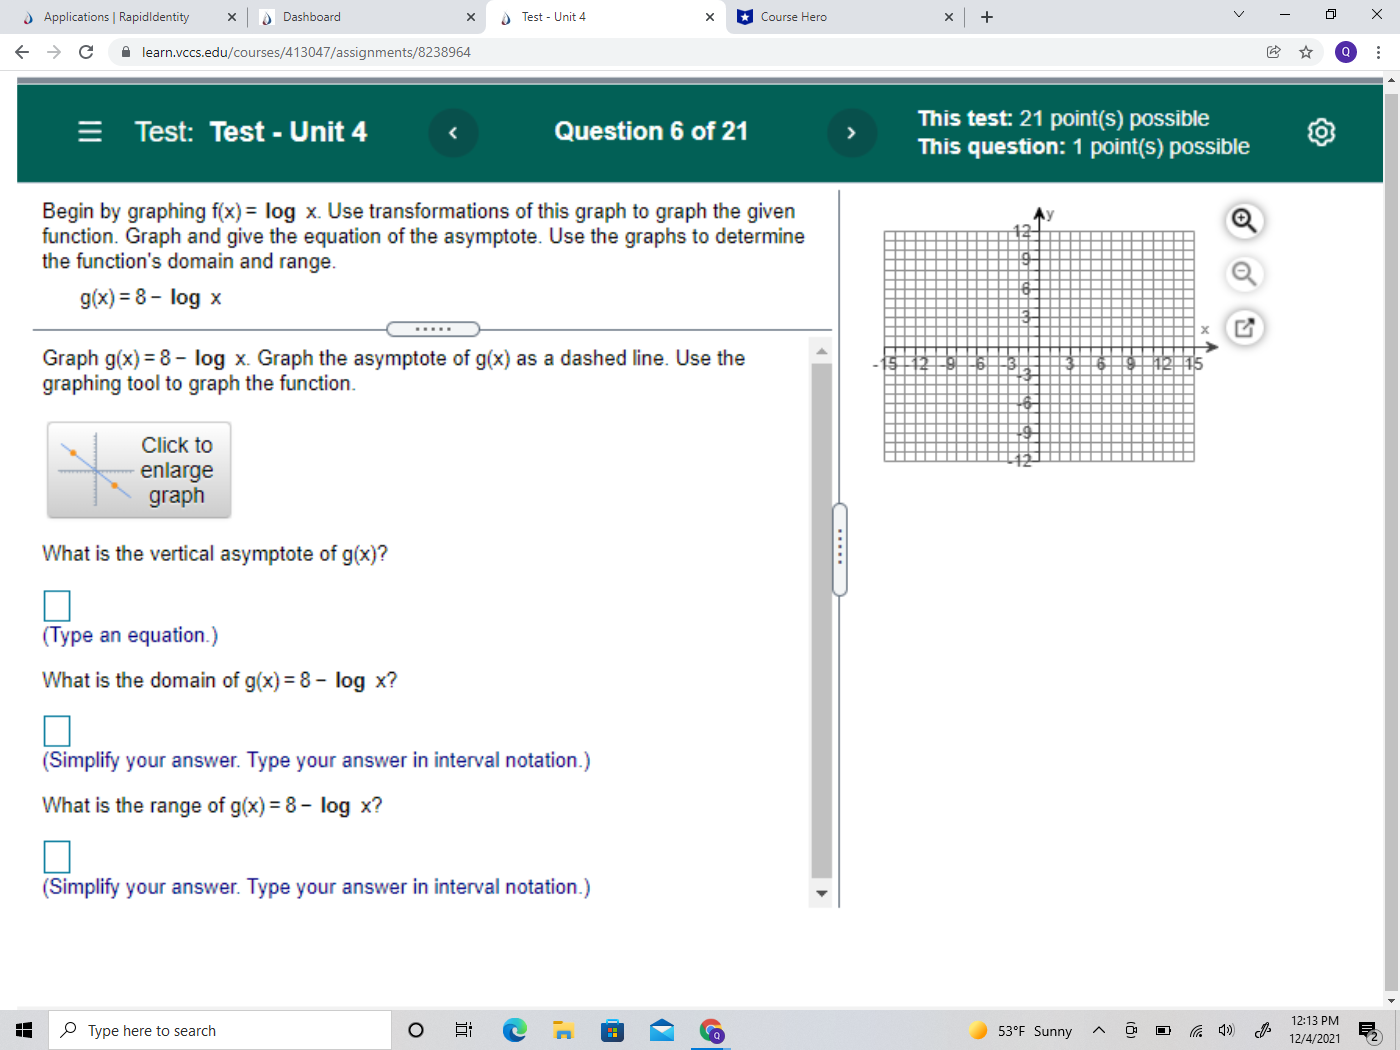Launch Microsoft Edge from the taskbar
Viewport: 1400px width, 1050px height.
514,1030
